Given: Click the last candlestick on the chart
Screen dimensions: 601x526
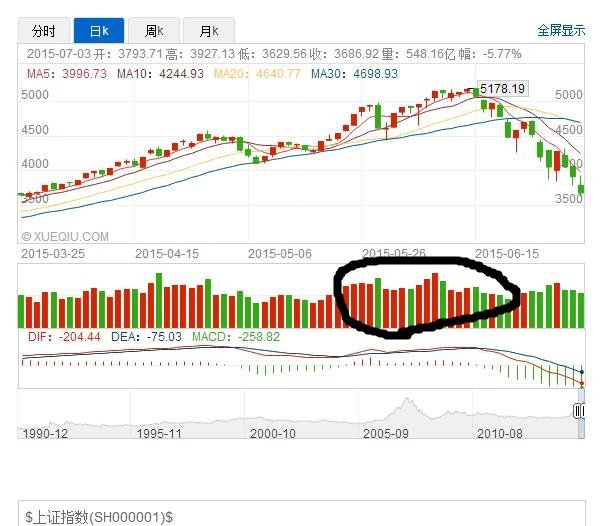Looking at the screenshot, I should [x=582, y=188].
